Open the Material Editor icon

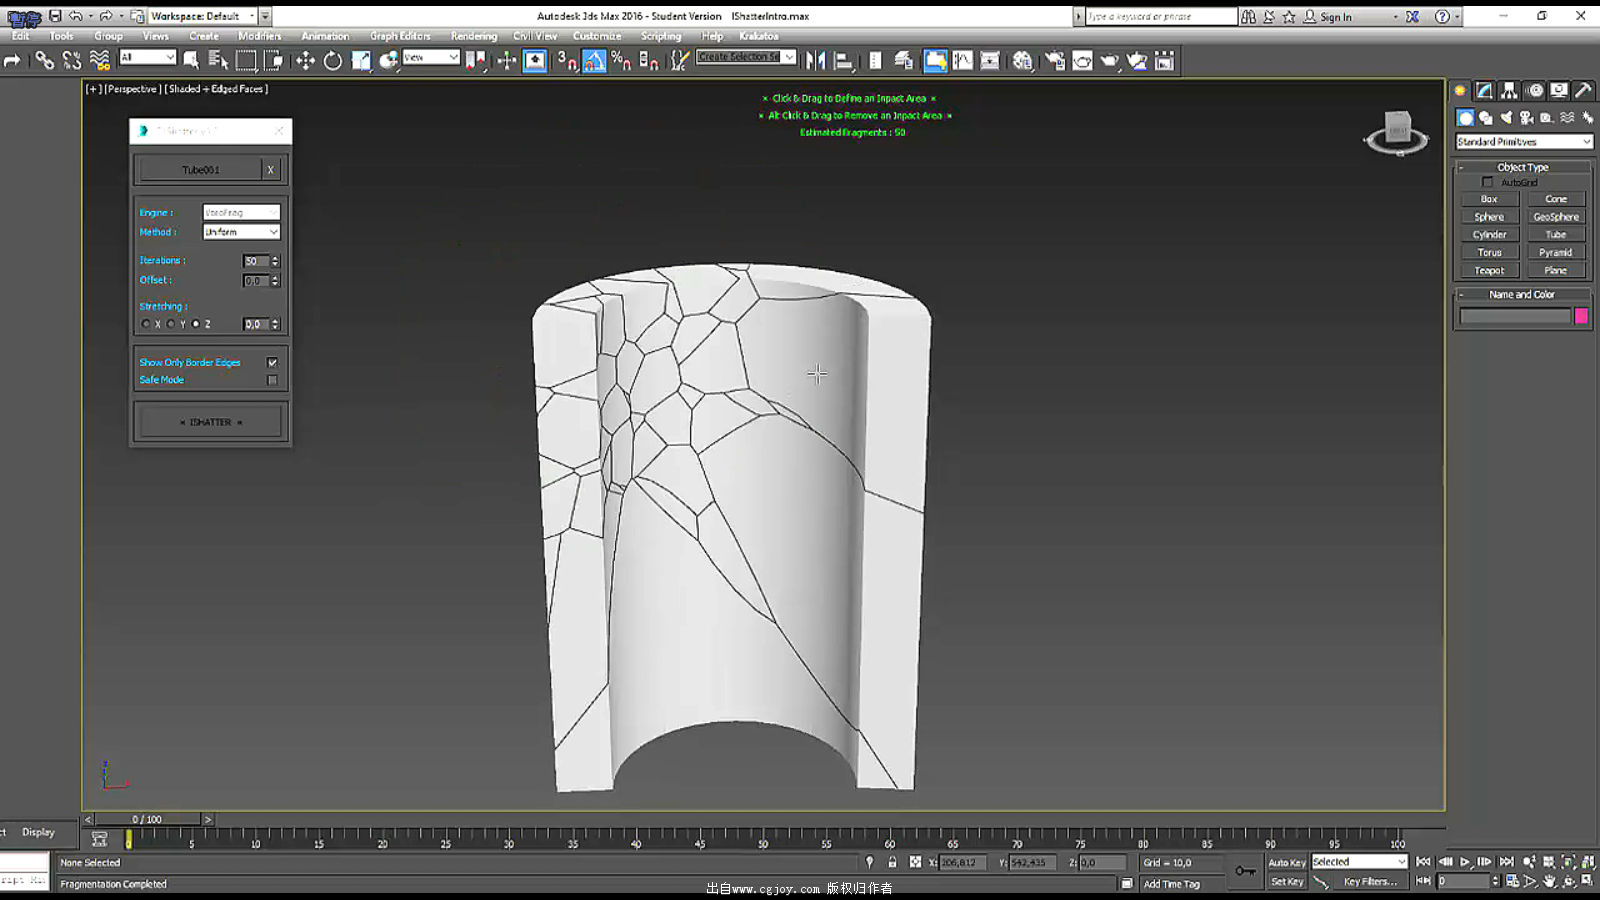(1022, 61)
